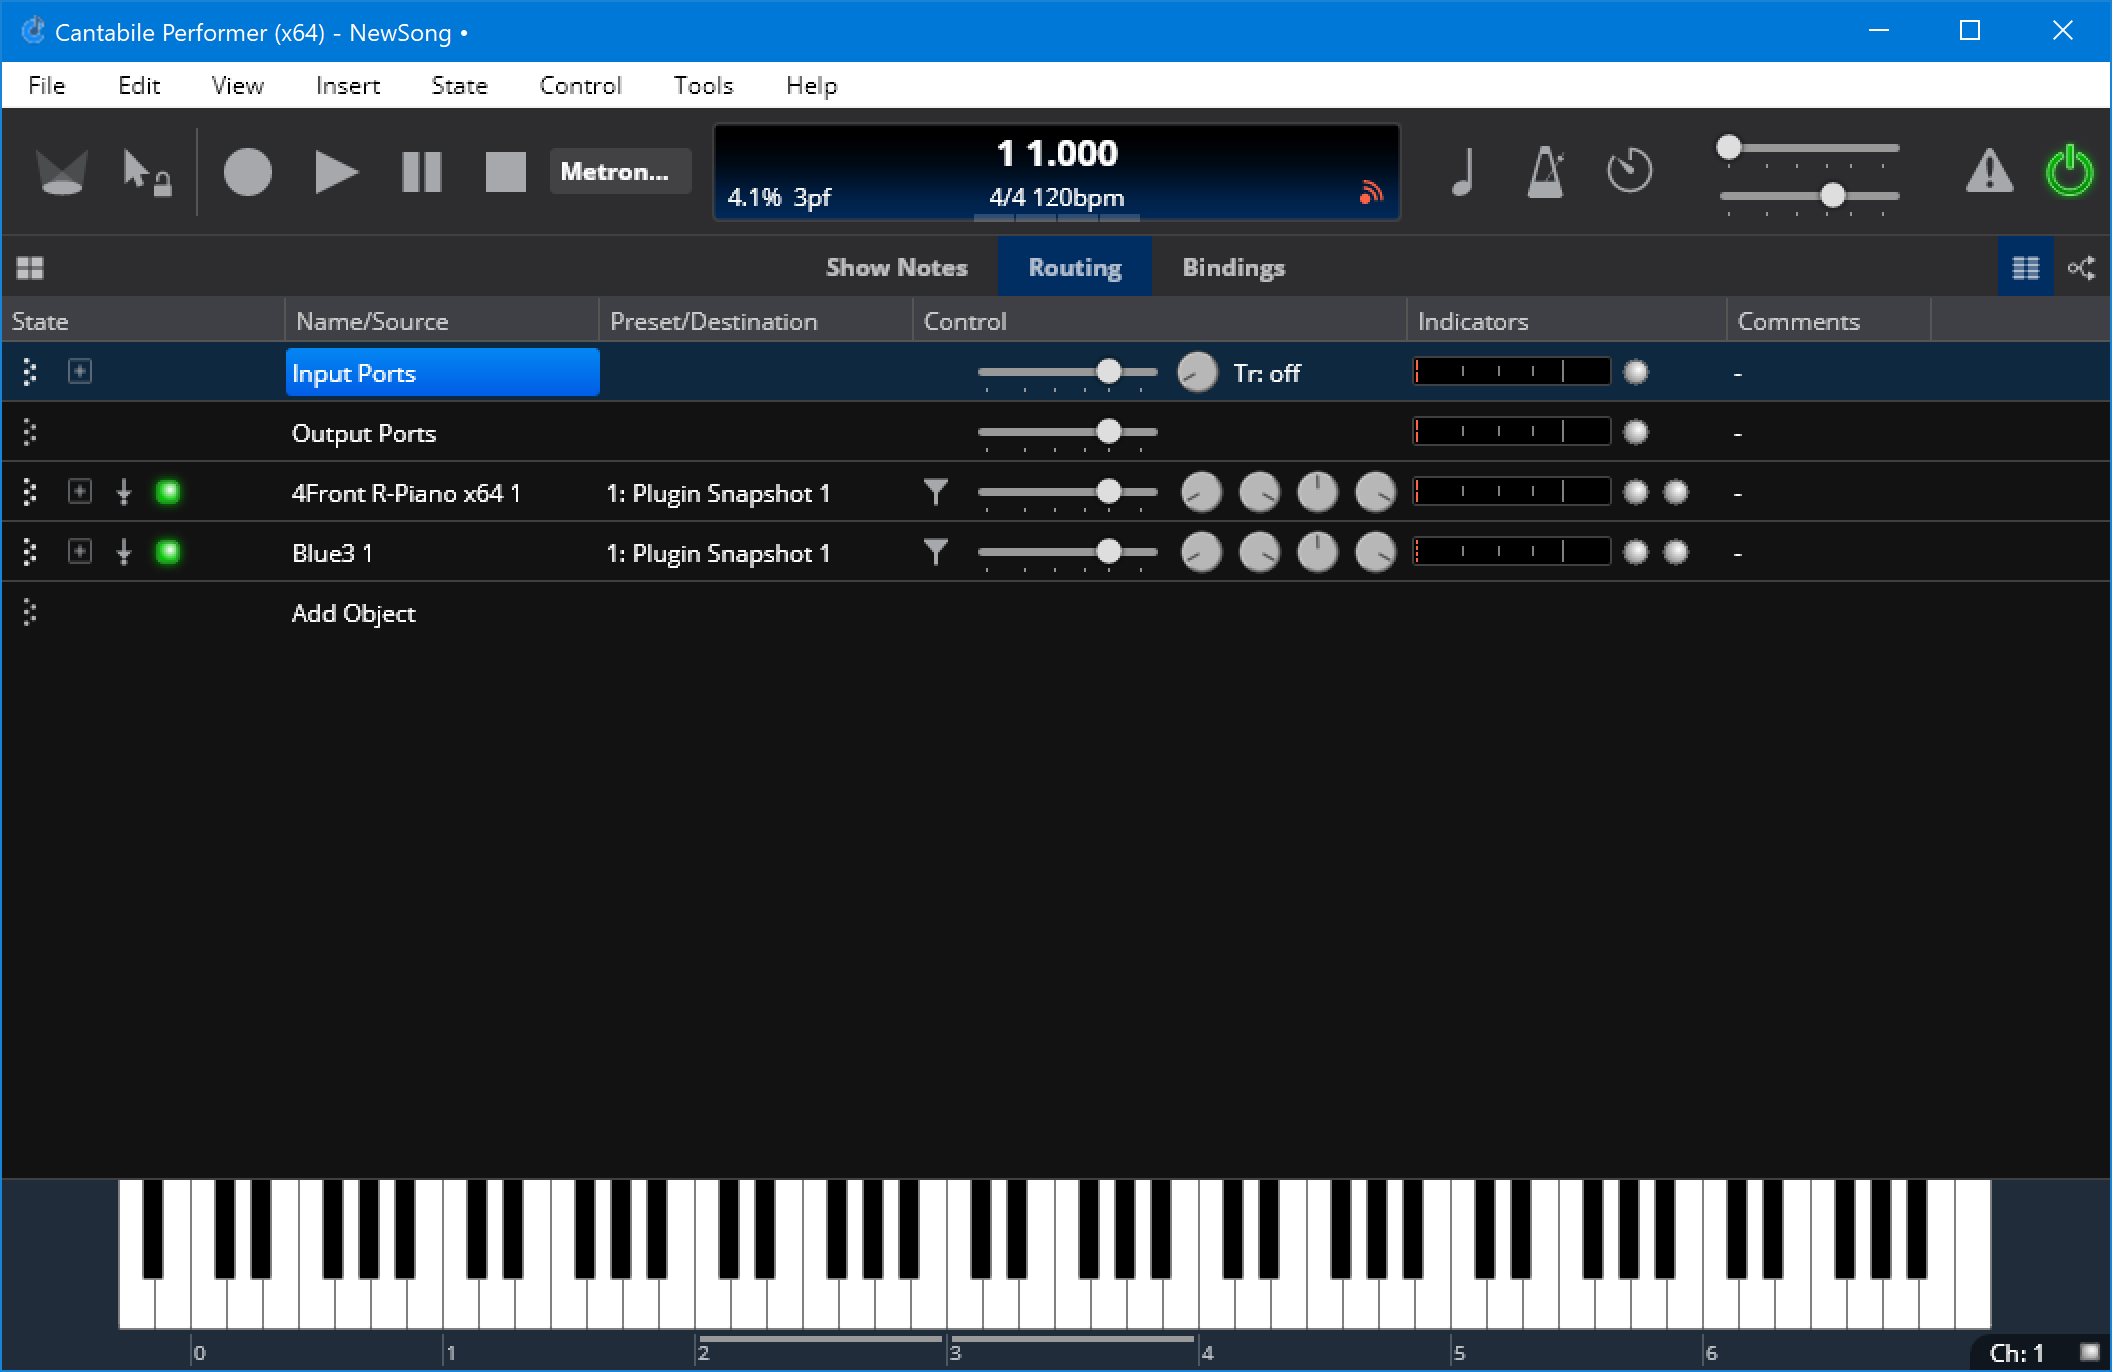The height and width of the screenshot is (1372, 2112).
Task: Toggle 4Front R-Piano bypass arrow icon
Action: click(123, 492)
